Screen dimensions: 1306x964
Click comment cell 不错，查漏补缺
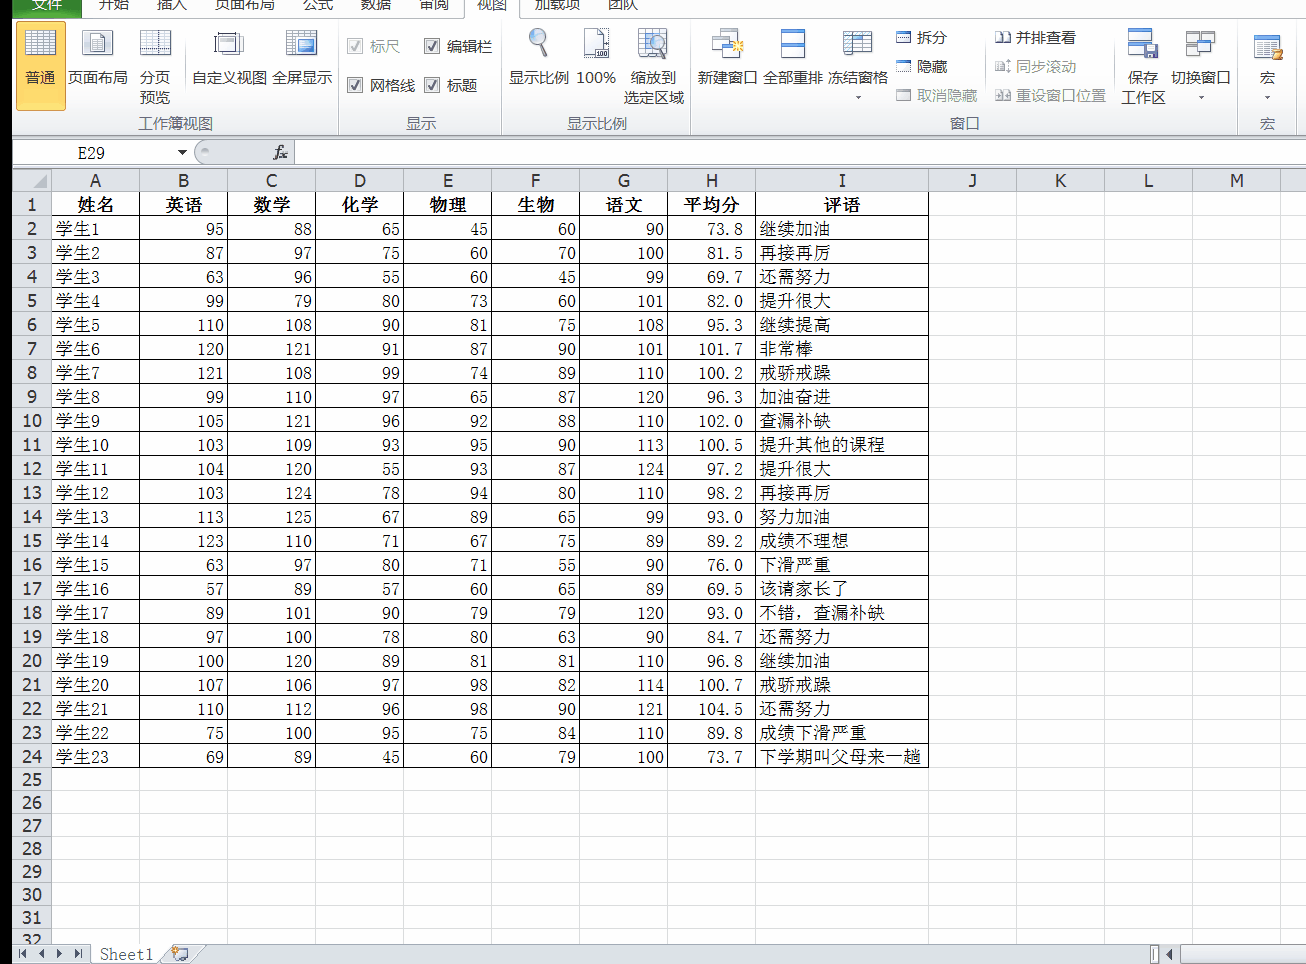coord(842,613)
